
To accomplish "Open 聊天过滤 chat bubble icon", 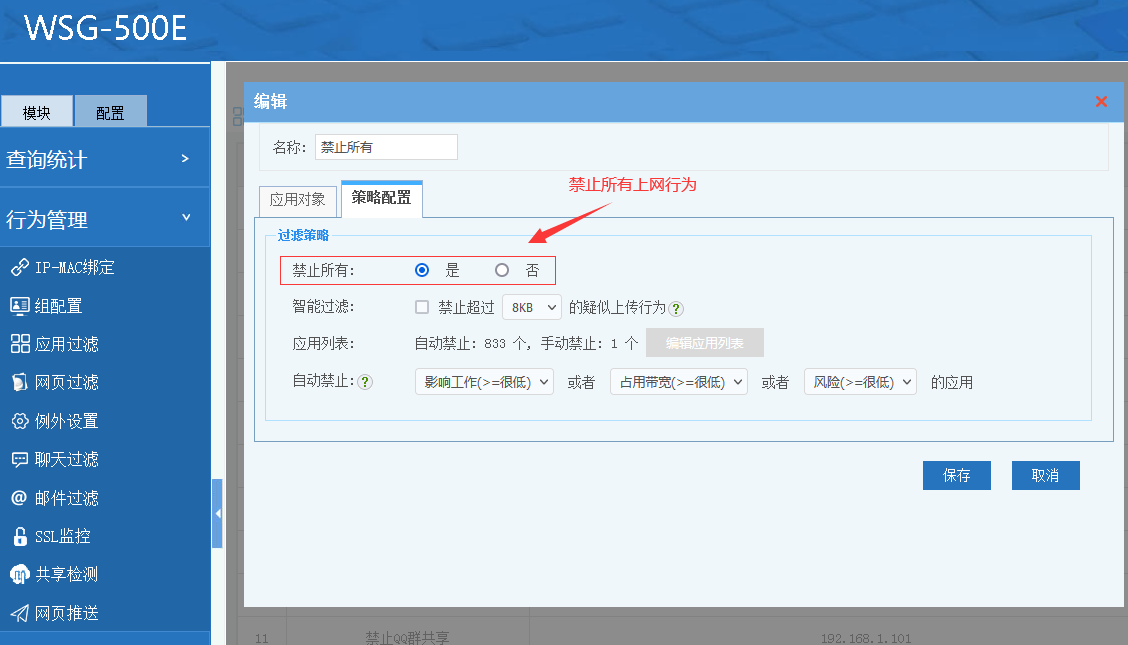I will point(19,459).
